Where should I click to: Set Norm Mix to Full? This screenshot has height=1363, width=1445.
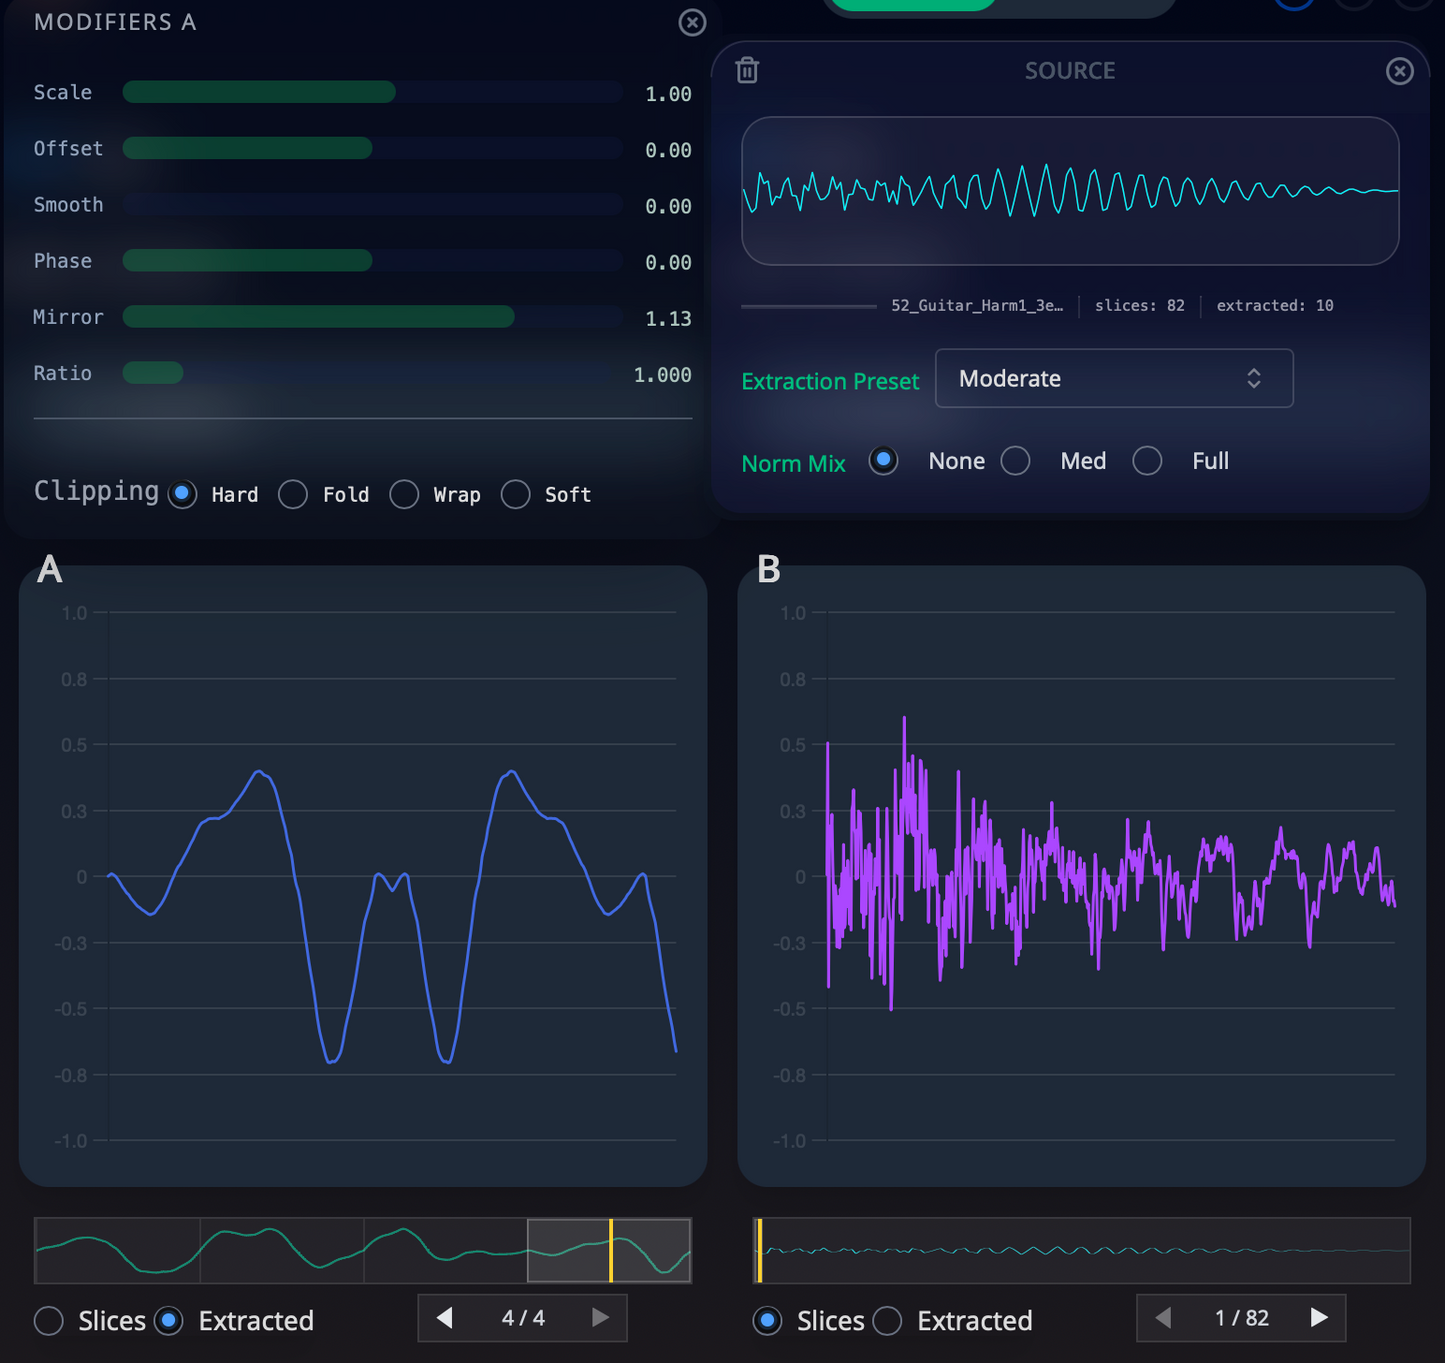(1147, 461)
